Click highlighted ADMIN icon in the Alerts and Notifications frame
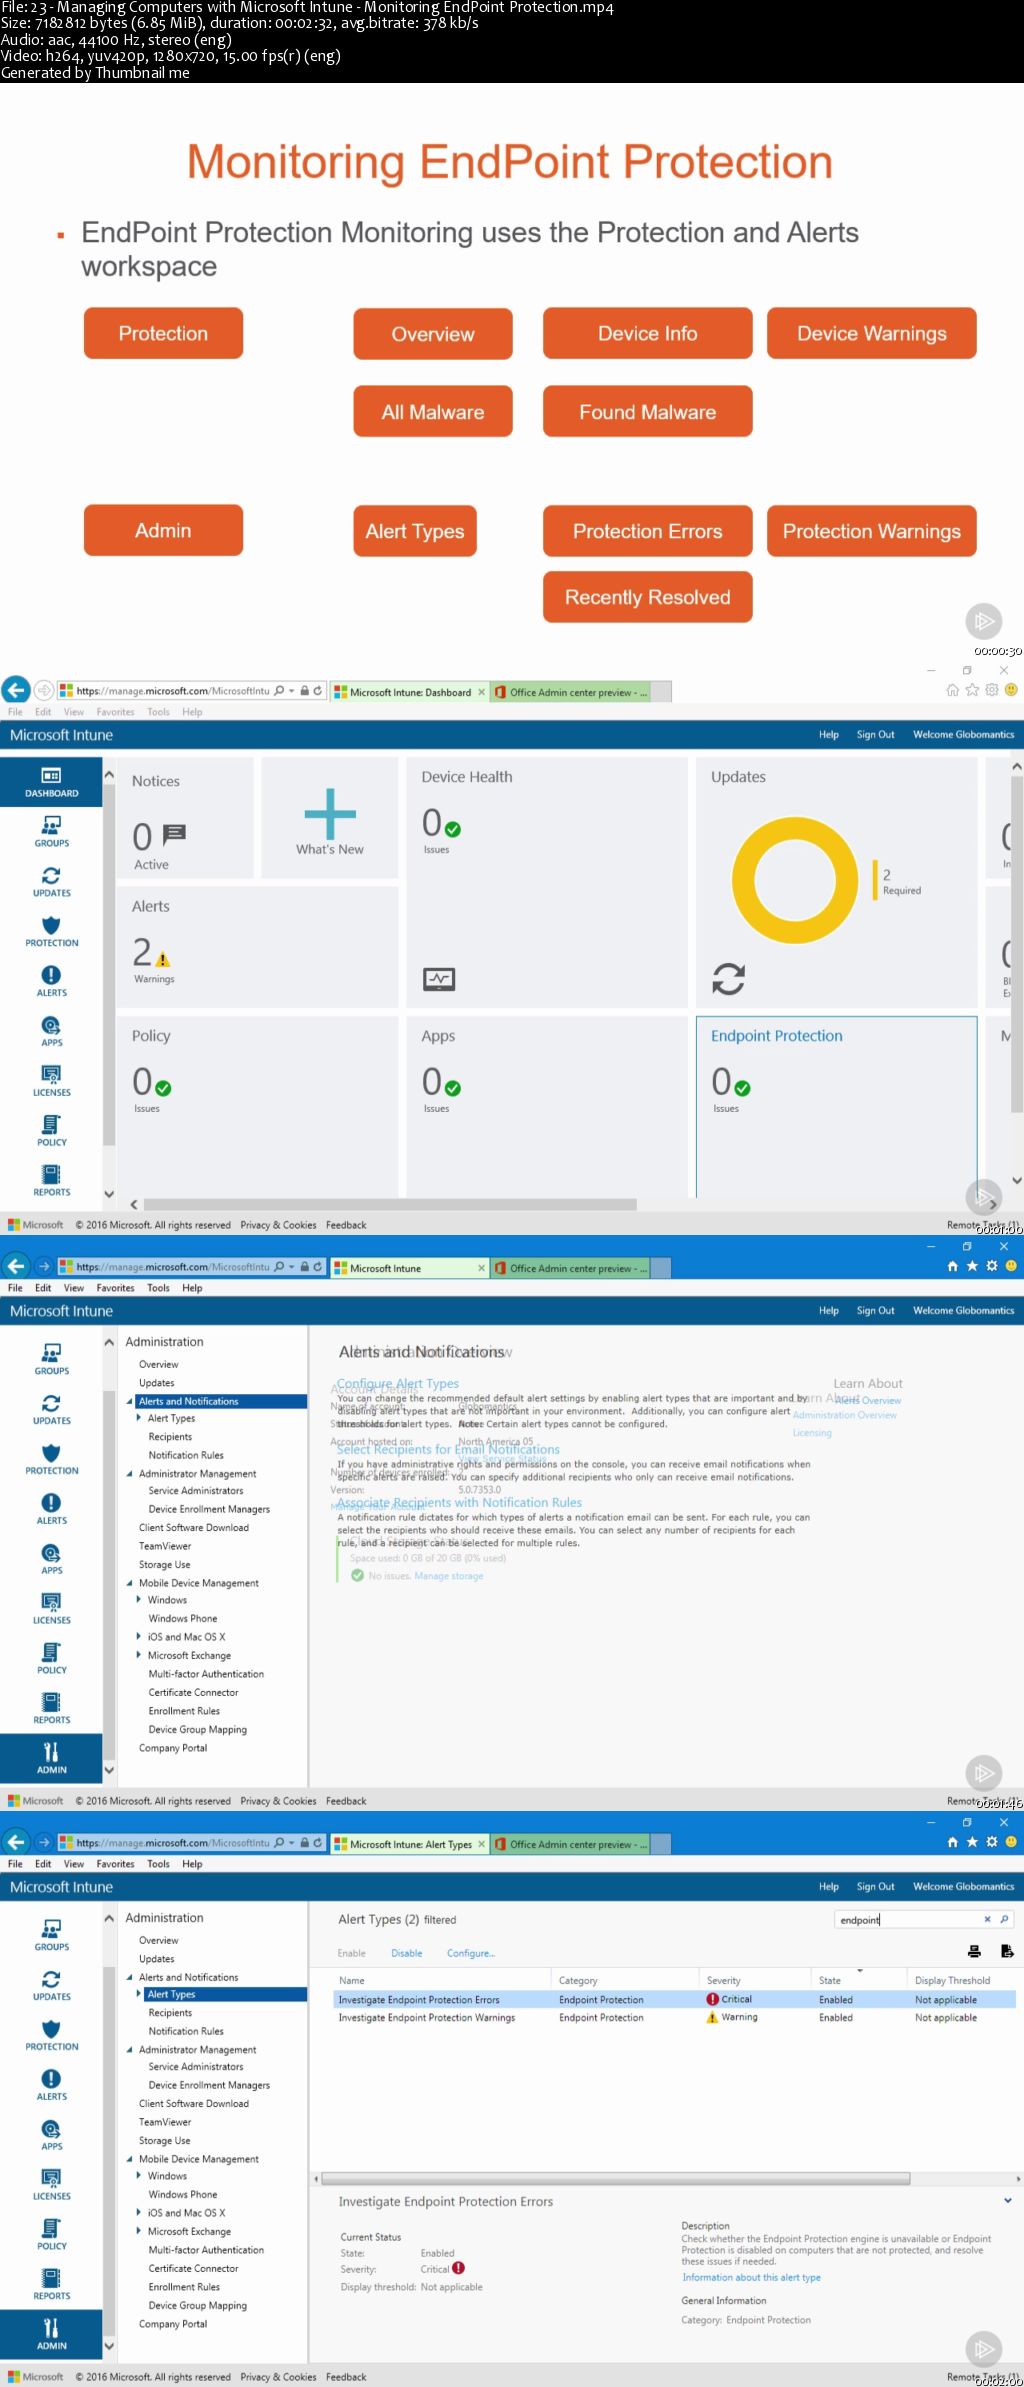1024x2387 pixels. click(51, 1758)
